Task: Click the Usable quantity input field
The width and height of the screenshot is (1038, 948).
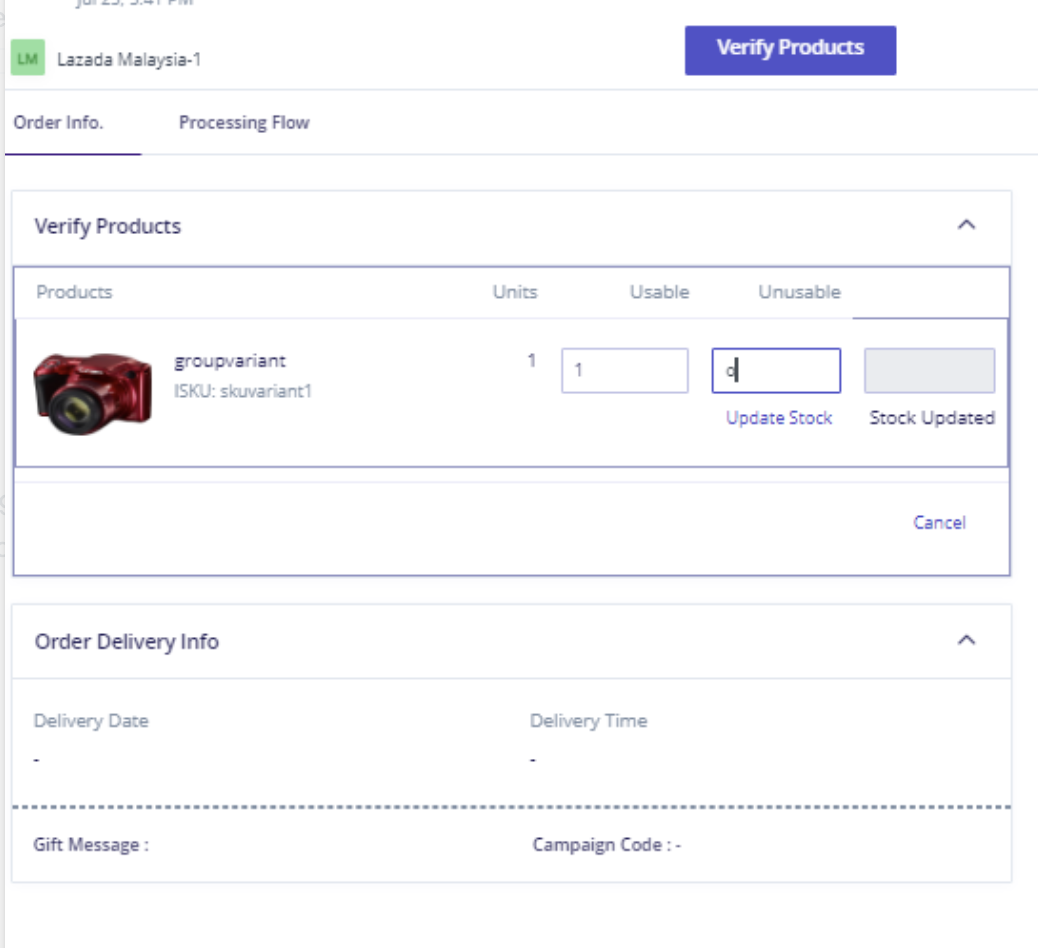Action: (x=625, y=371)
